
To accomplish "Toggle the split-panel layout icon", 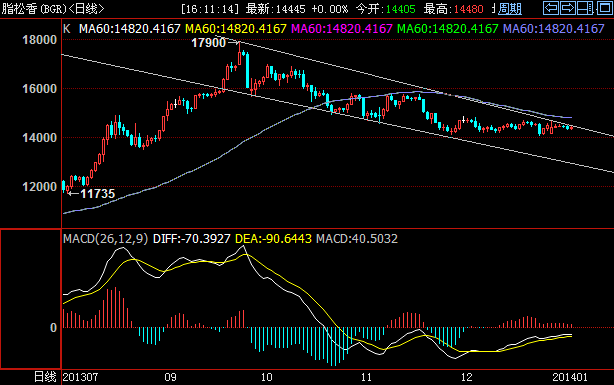I will pyautogui.click(x=585, y=8).
